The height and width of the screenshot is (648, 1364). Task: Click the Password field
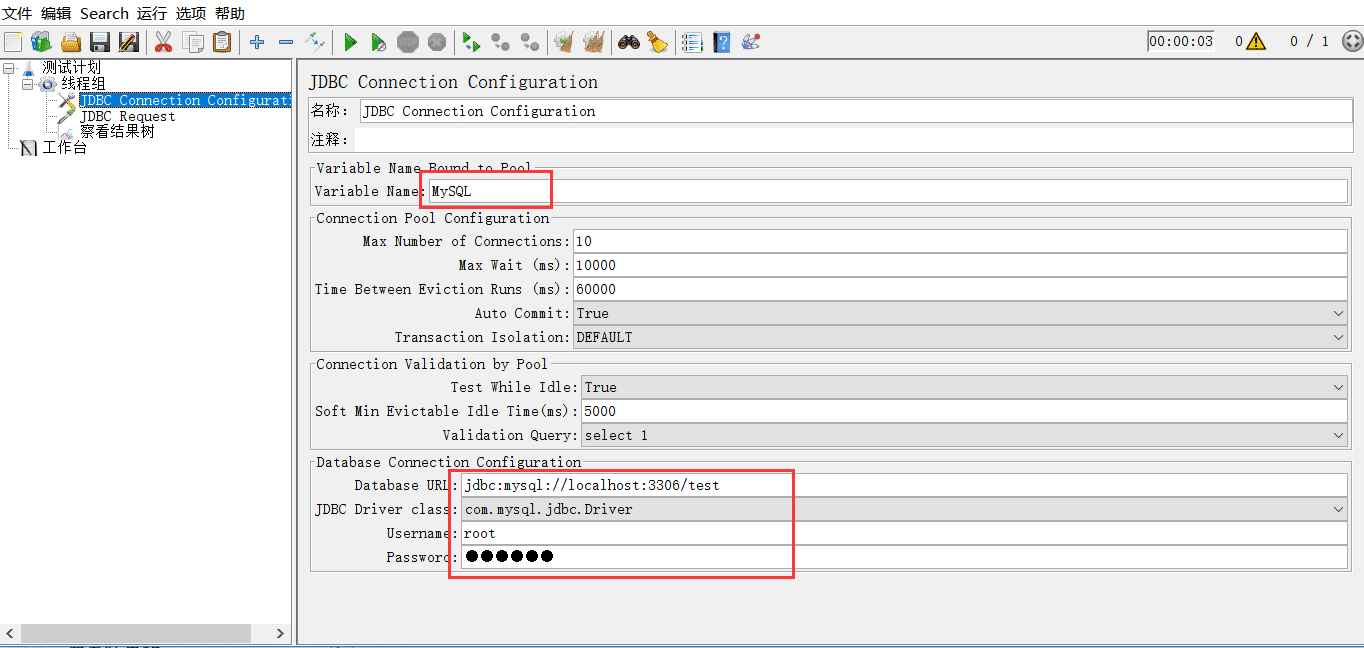point(905,557)
